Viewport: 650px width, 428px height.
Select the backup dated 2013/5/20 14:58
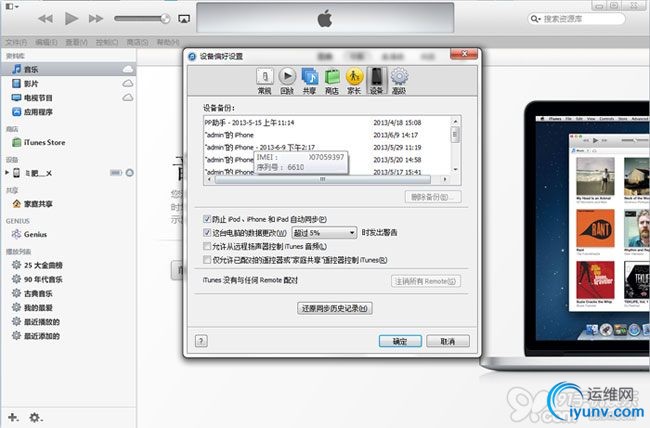point(327,160)
